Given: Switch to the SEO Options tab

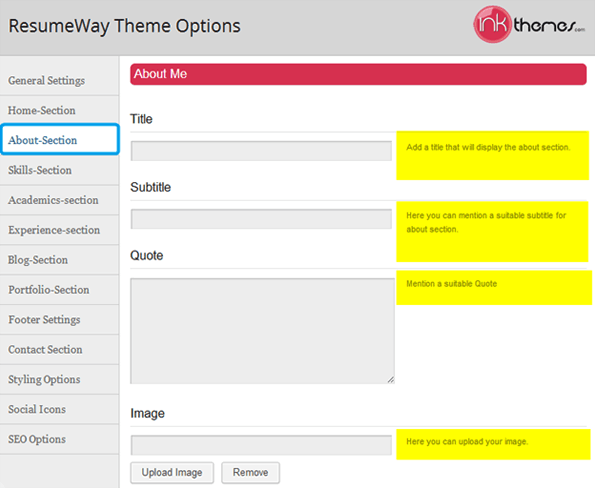Looking at the screenshot, I should [x=60, y=439].
